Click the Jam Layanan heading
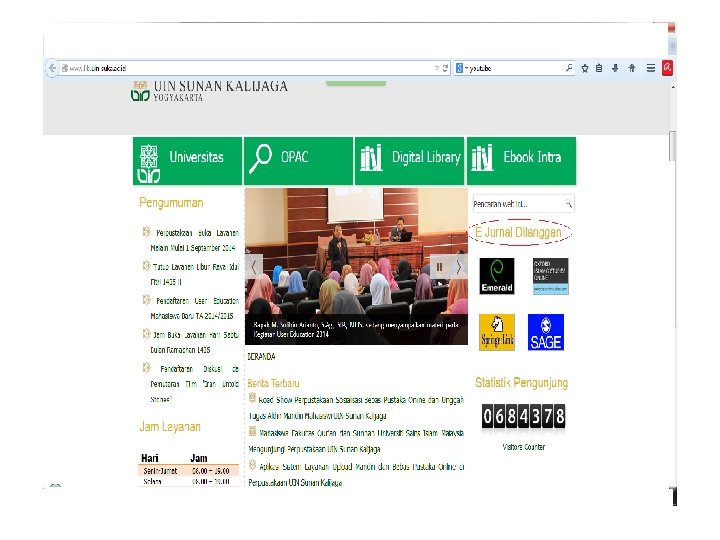This screenshot has width=720, height=540. [170, 428]
